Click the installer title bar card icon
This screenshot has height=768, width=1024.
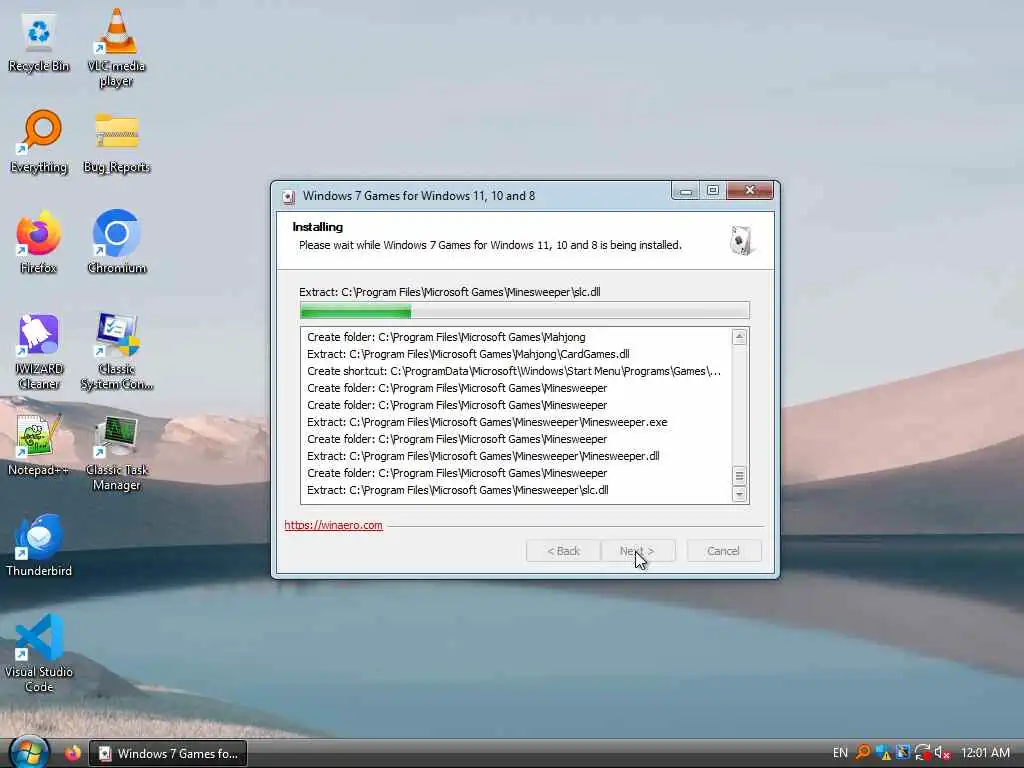(x=288, y=196)
